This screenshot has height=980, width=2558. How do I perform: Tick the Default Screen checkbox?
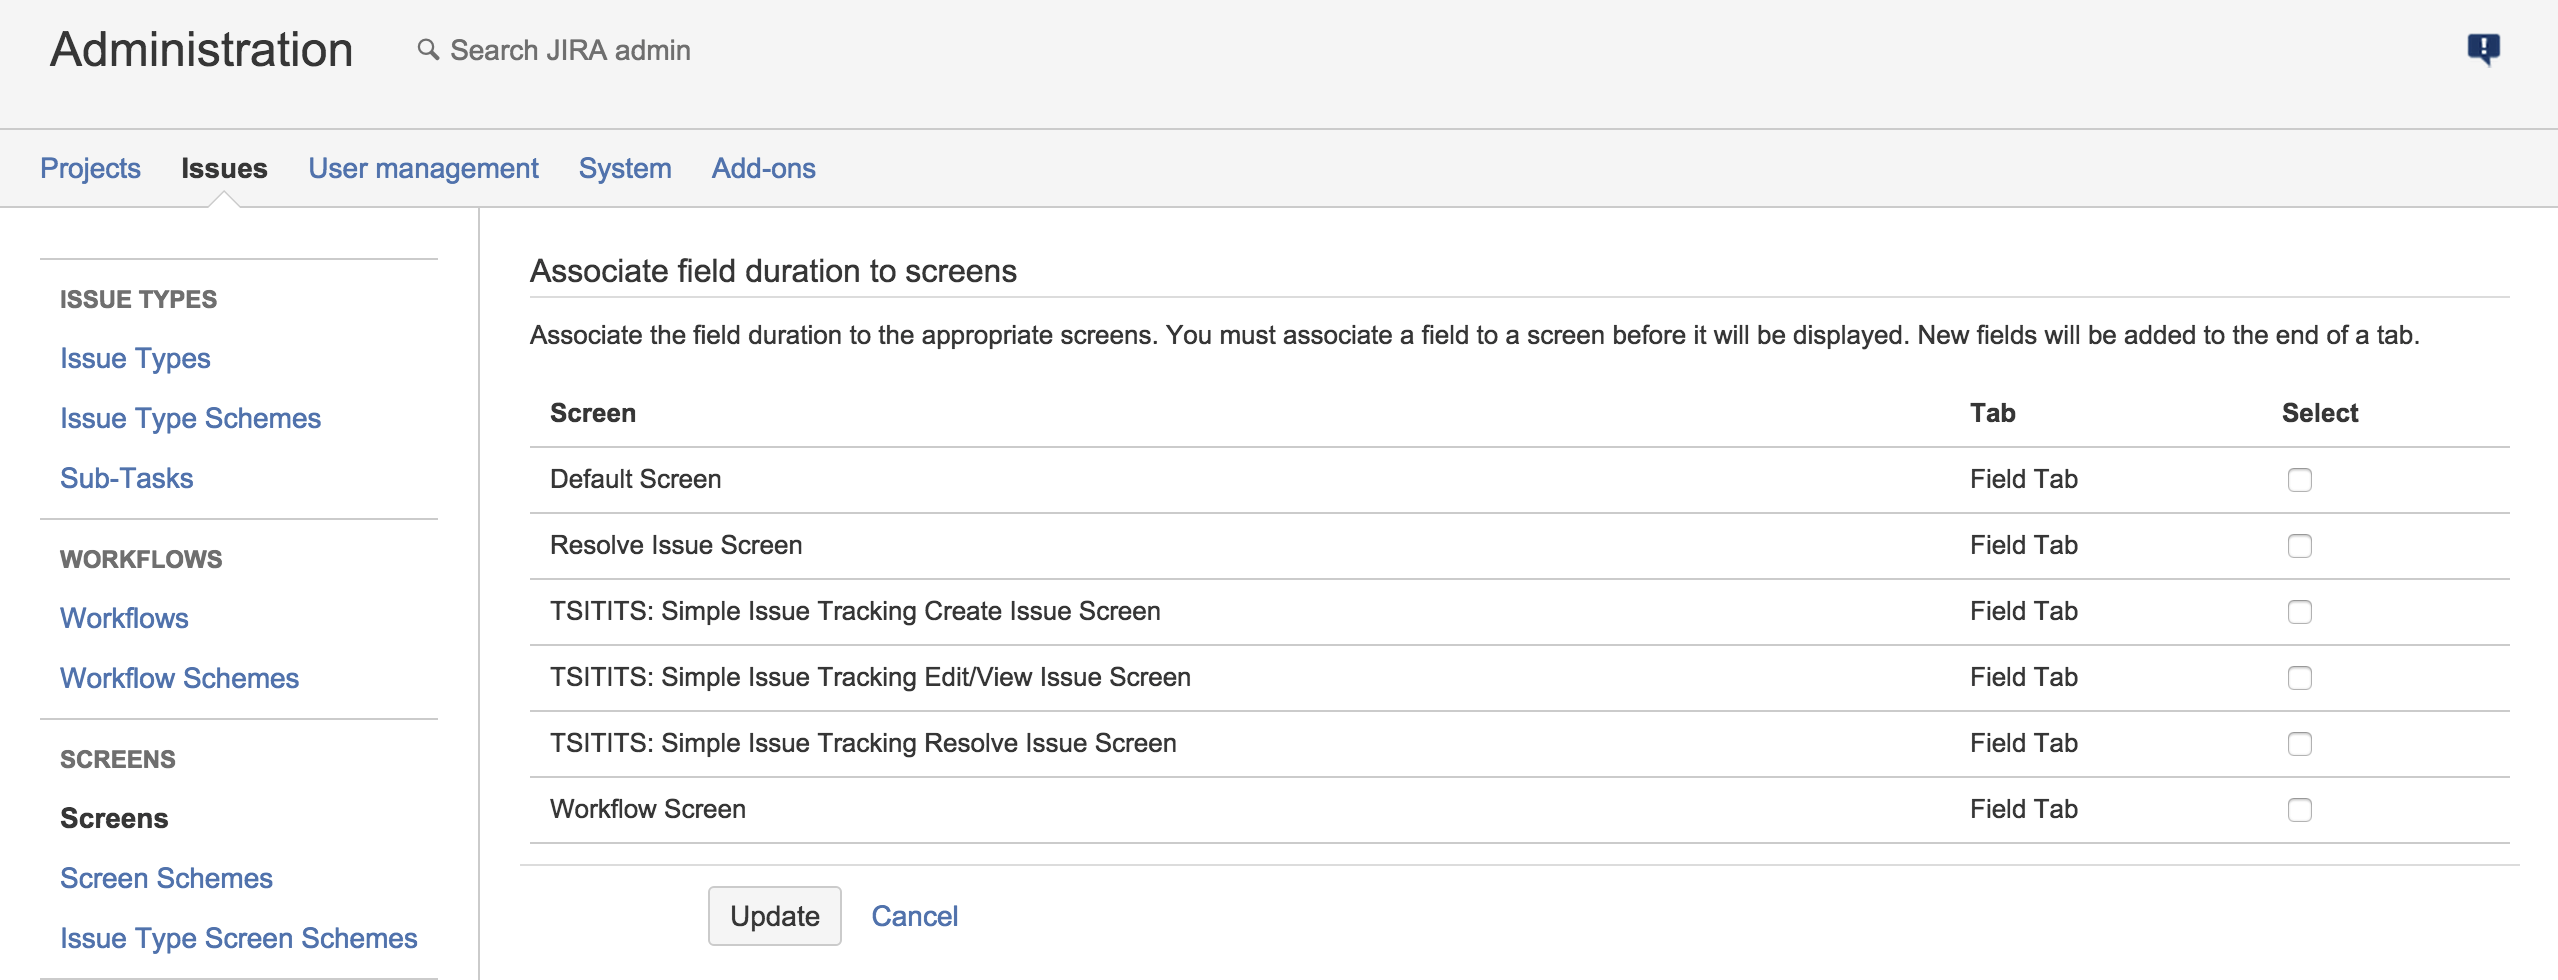[2299, 480]
